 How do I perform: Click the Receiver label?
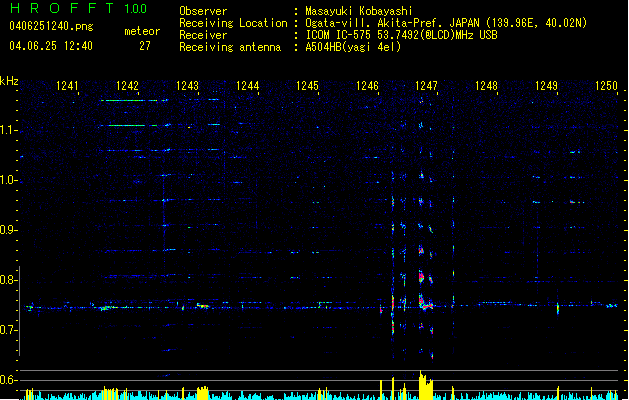click(x=203, y=35)
